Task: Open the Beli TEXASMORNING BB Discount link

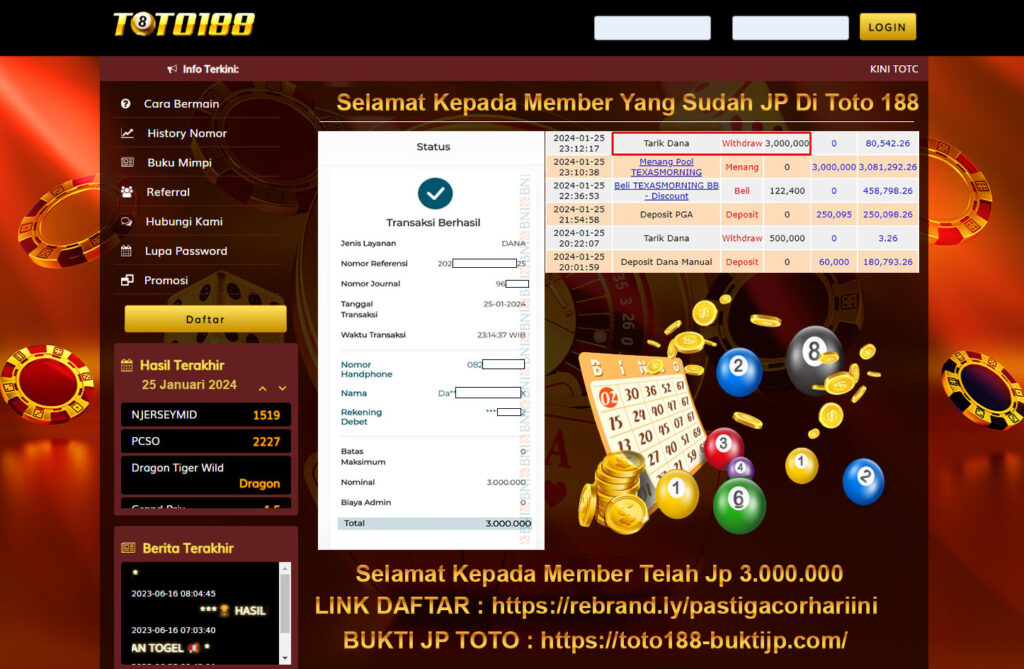Action: pos(666,190)
